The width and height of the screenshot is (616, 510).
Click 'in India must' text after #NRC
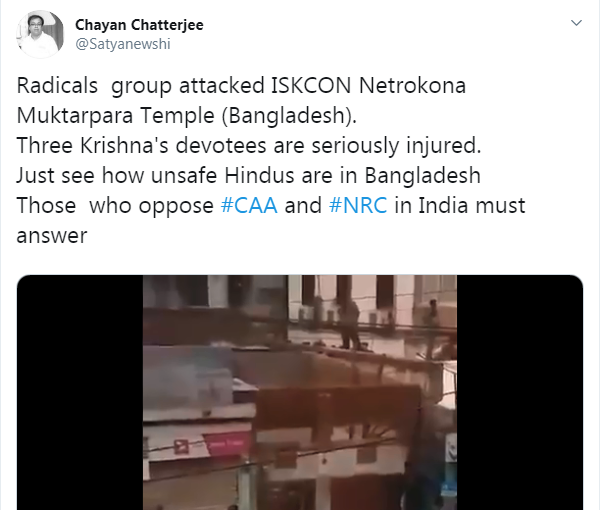(x=460, y=205)
